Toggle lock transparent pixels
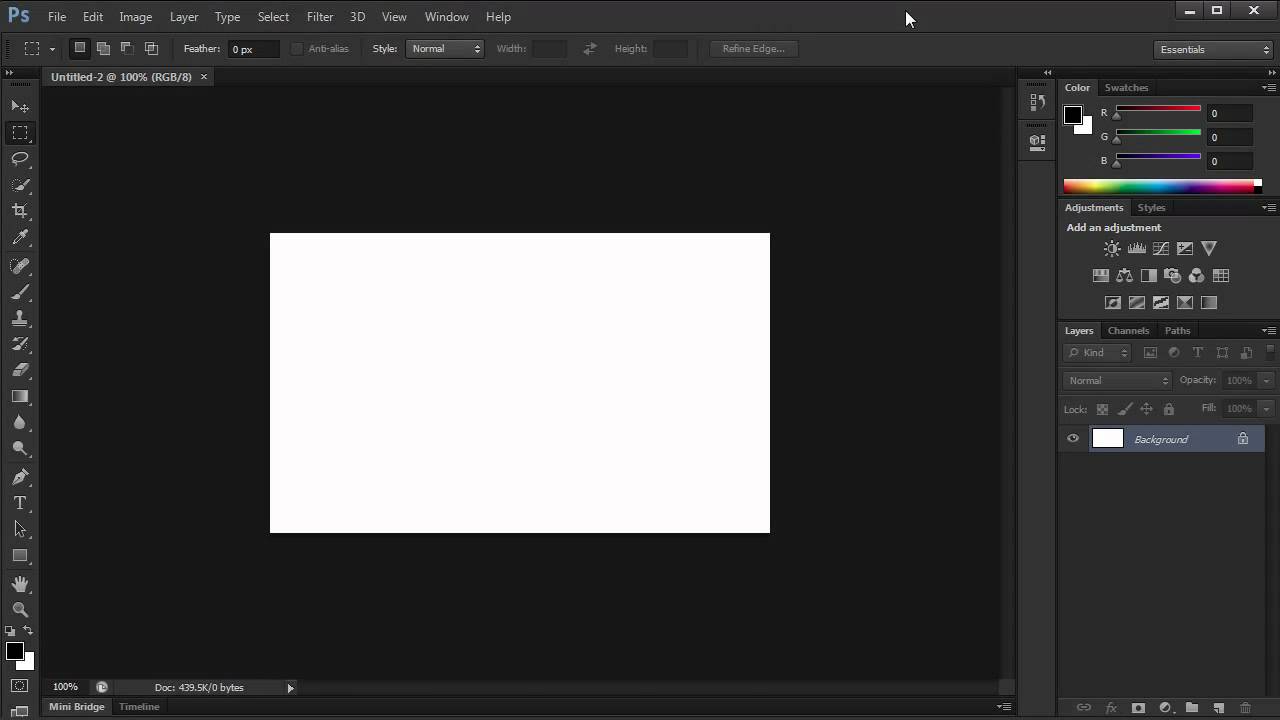Viewport: 1280px width, 720px height. coord(1102,409)
